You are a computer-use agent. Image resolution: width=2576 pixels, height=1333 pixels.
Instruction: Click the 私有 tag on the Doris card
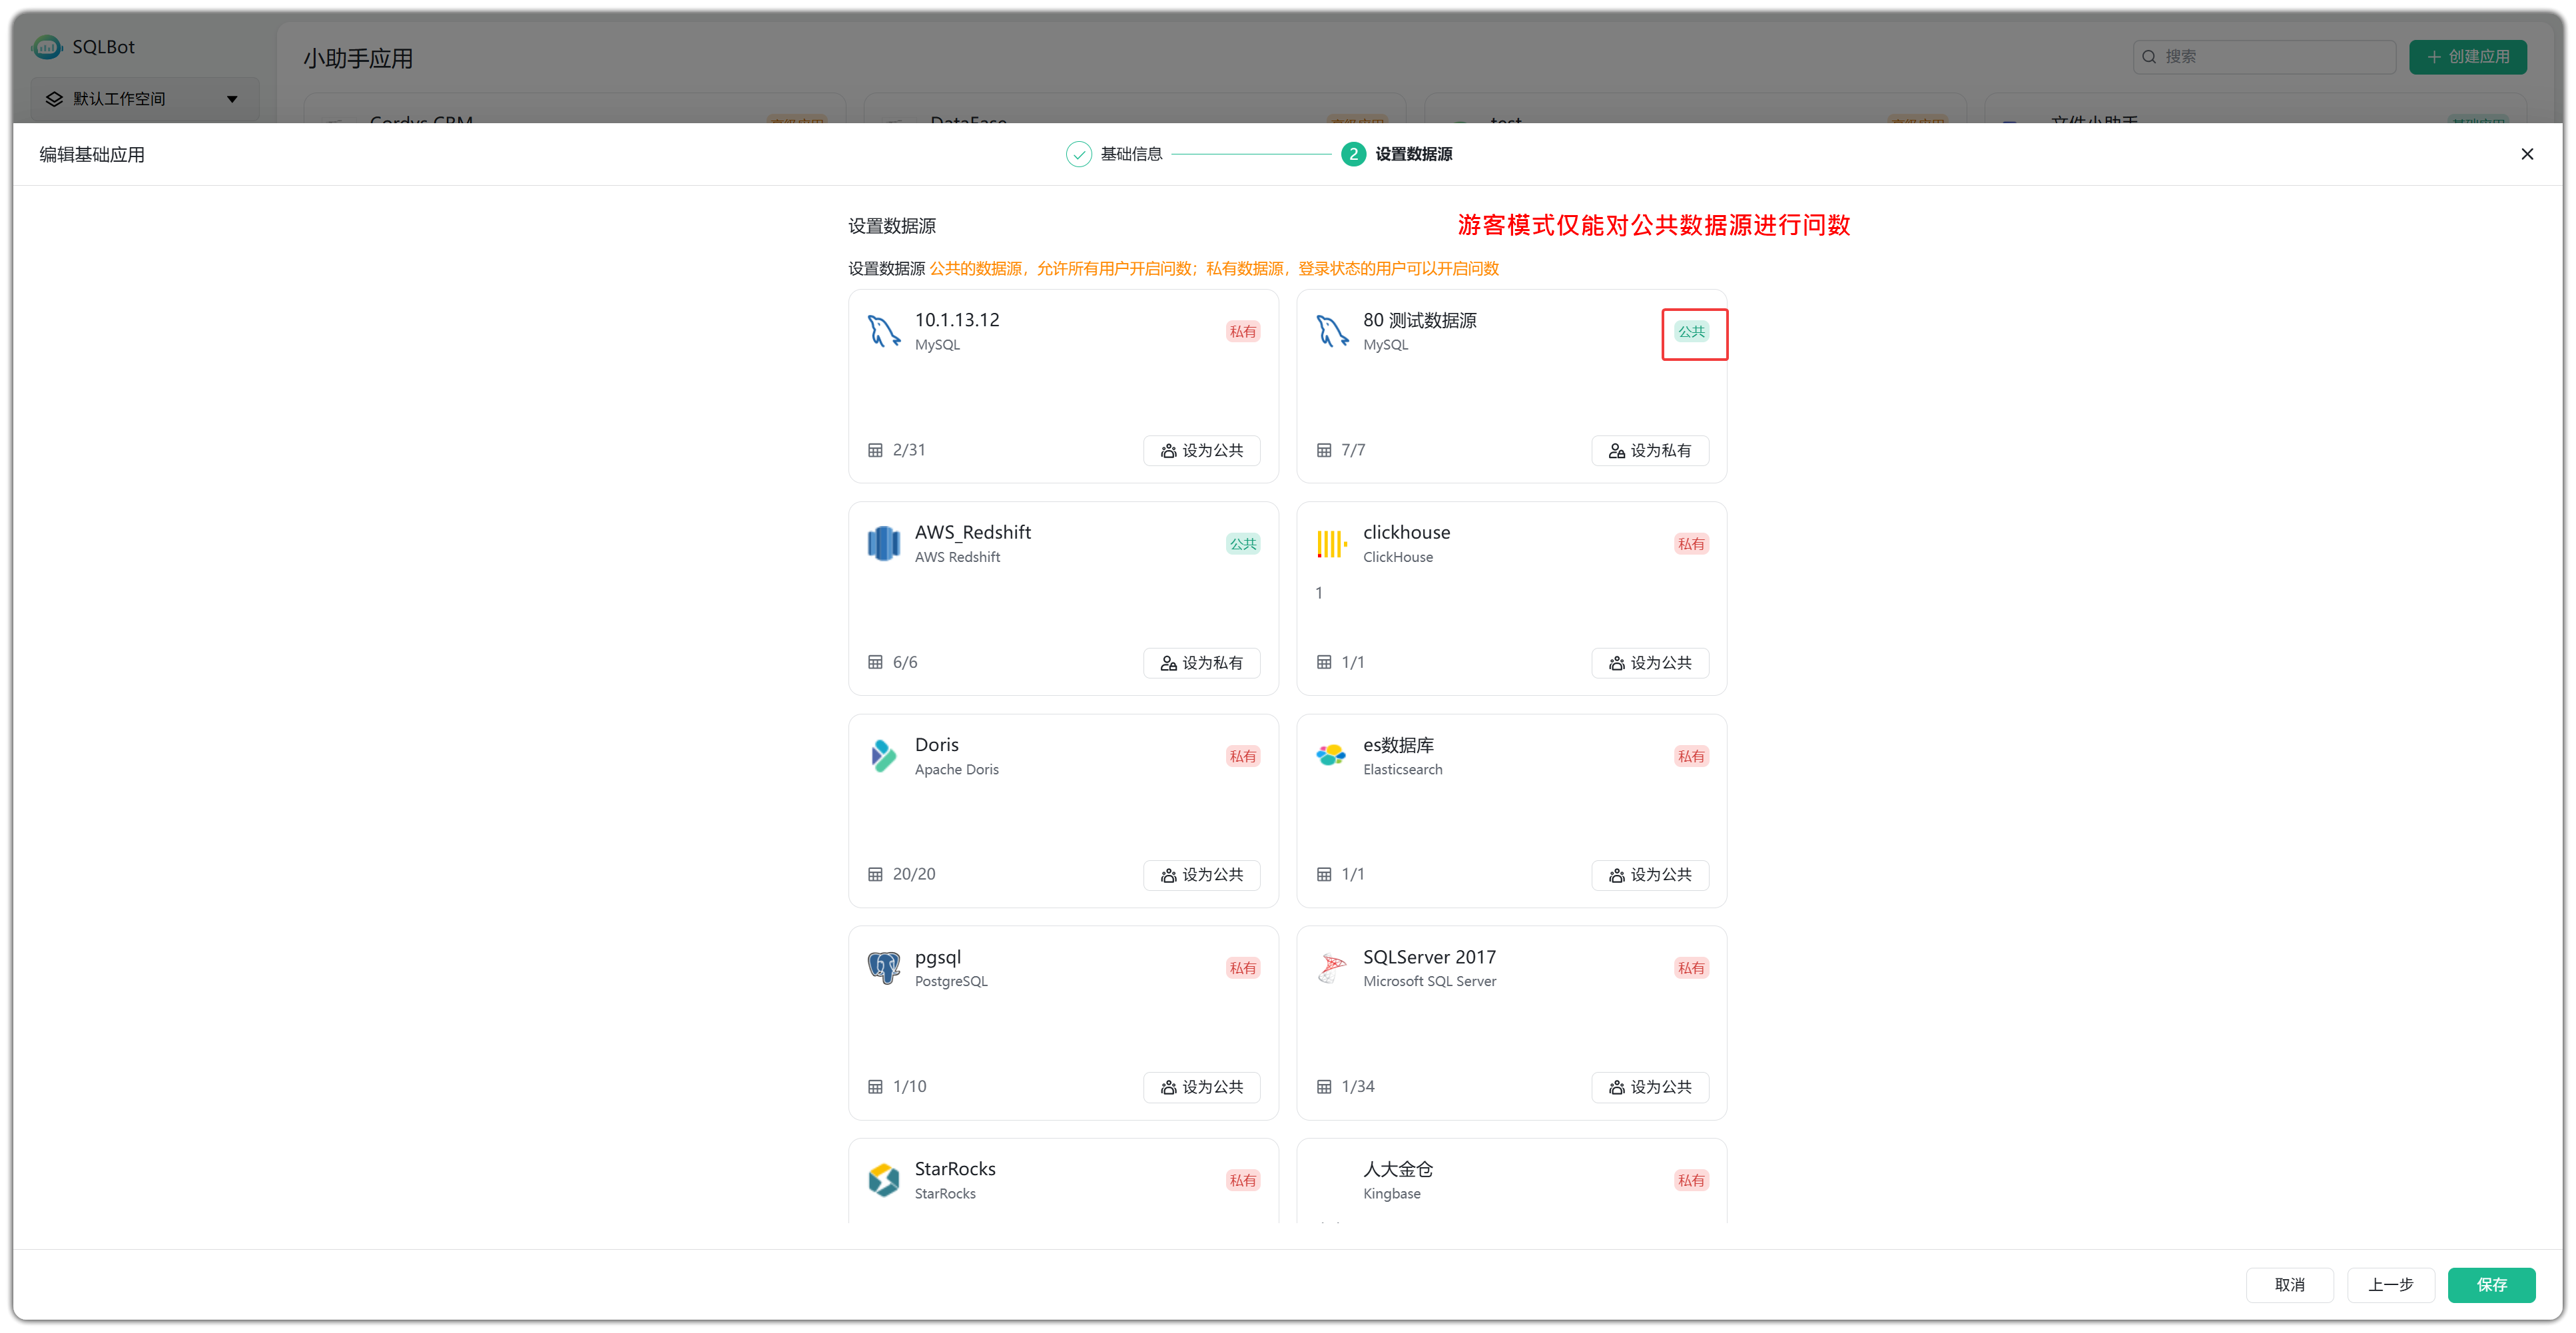tap(1243, 756)
